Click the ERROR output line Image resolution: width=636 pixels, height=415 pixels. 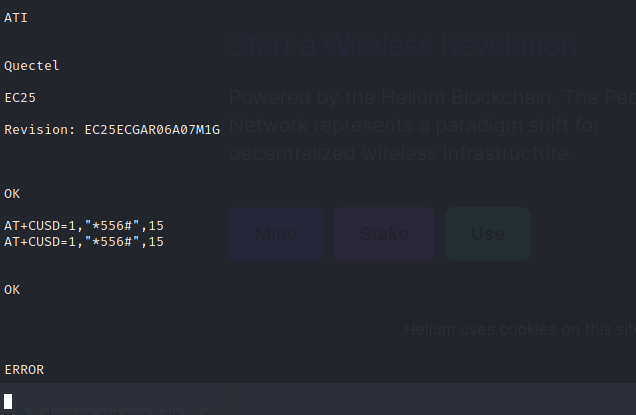(x=24, y=370)
